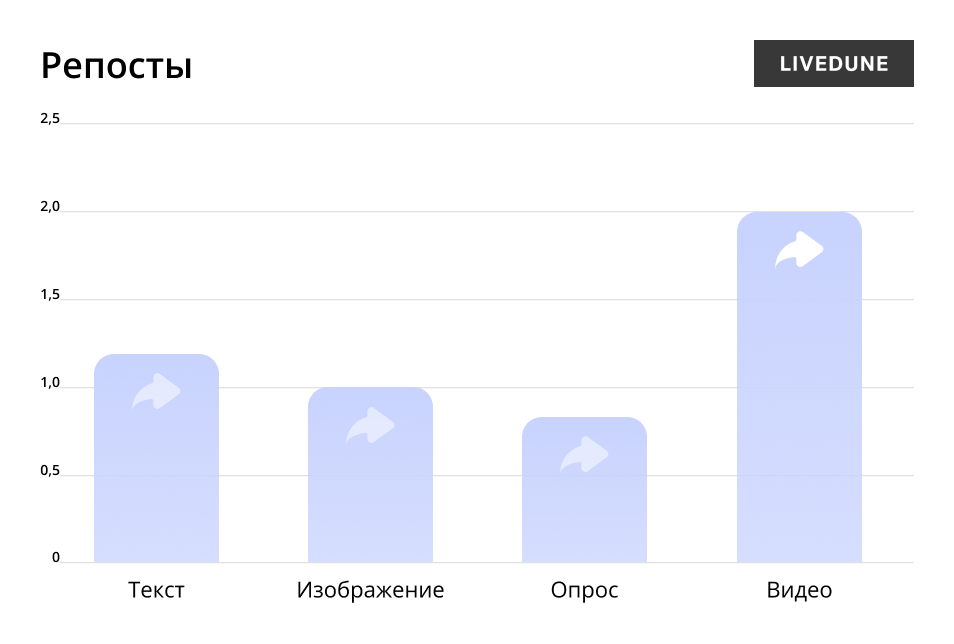The image size is (954, 644).
Task: Click the share arrow icon on Опрос bar
Action: pyautogui.click(x=584, y=455)
